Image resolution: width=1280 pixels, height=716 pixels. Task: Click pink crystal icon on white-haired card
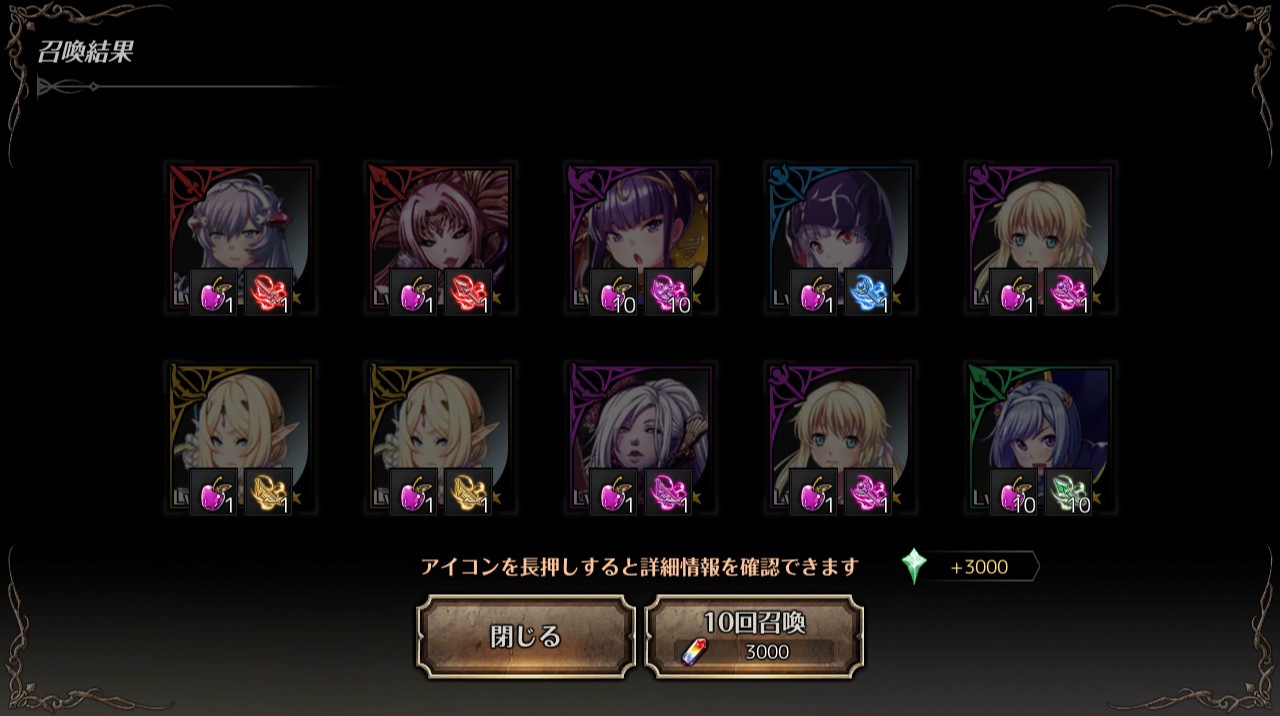pyautogui.click(x=668, y=492)
